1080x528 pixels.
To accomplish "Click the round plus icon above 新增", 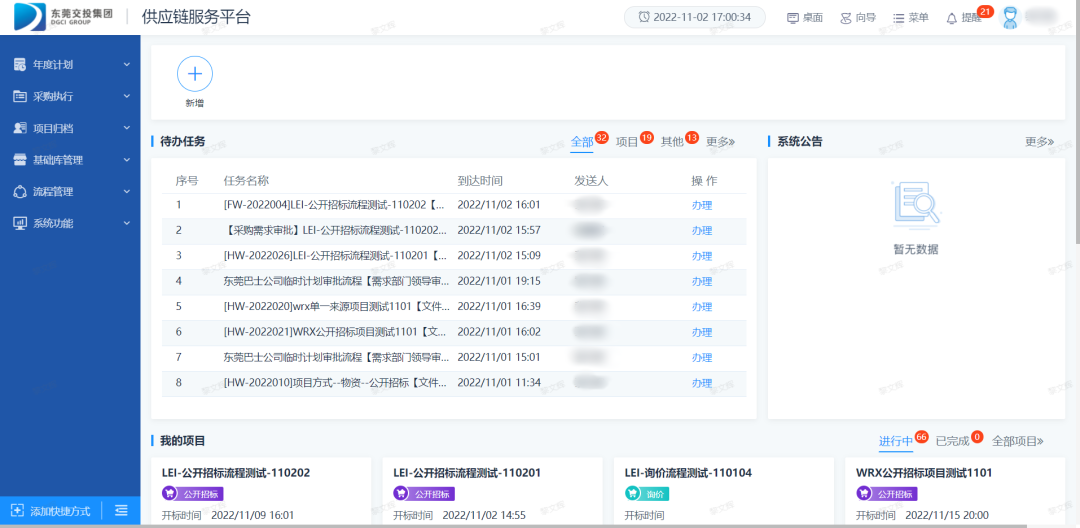I will [x=194, y=74].
